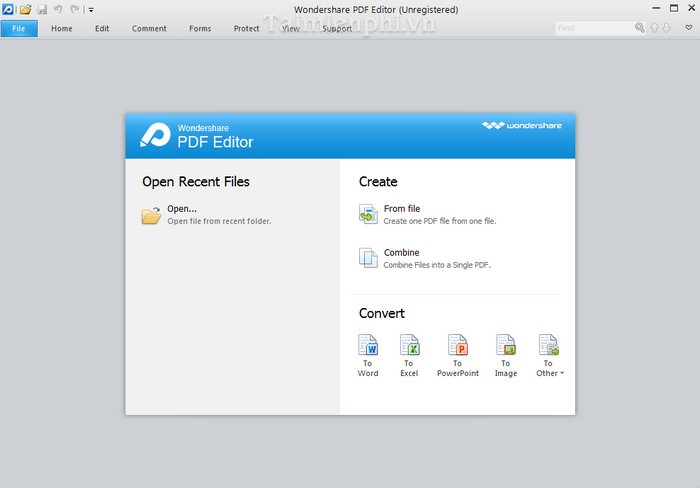700x488 pixels.
Task: Maximize the PDF Editor window
Action: point(674,8)
